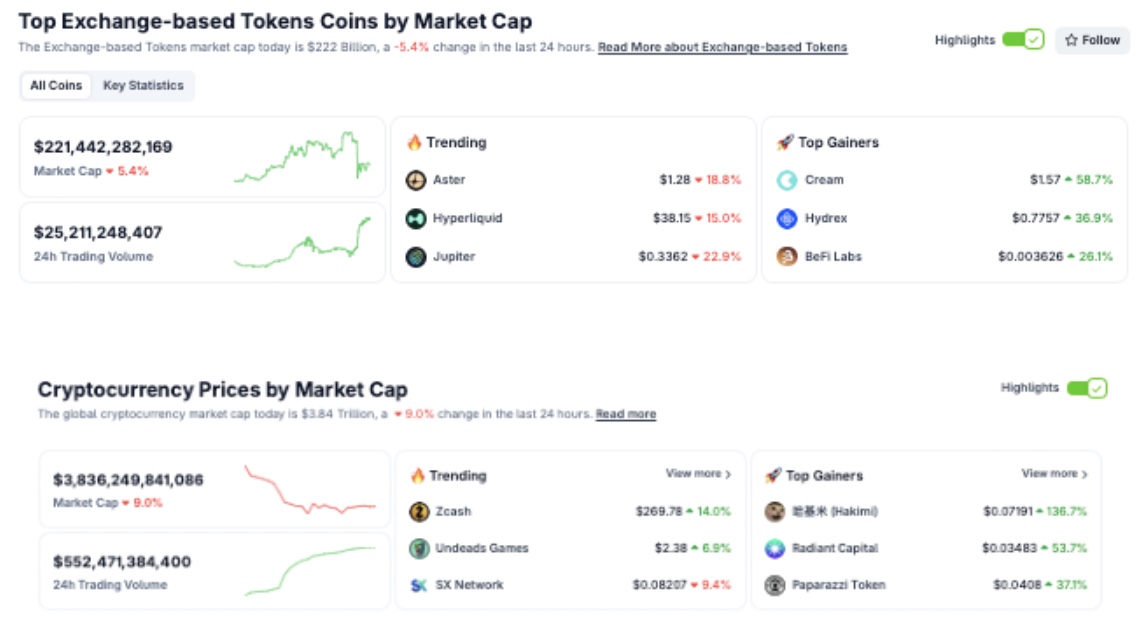Image resolution: width=1142 pixels, height=628 pixels.
Task: Select the All Coins tab
Action: (57, 86)
